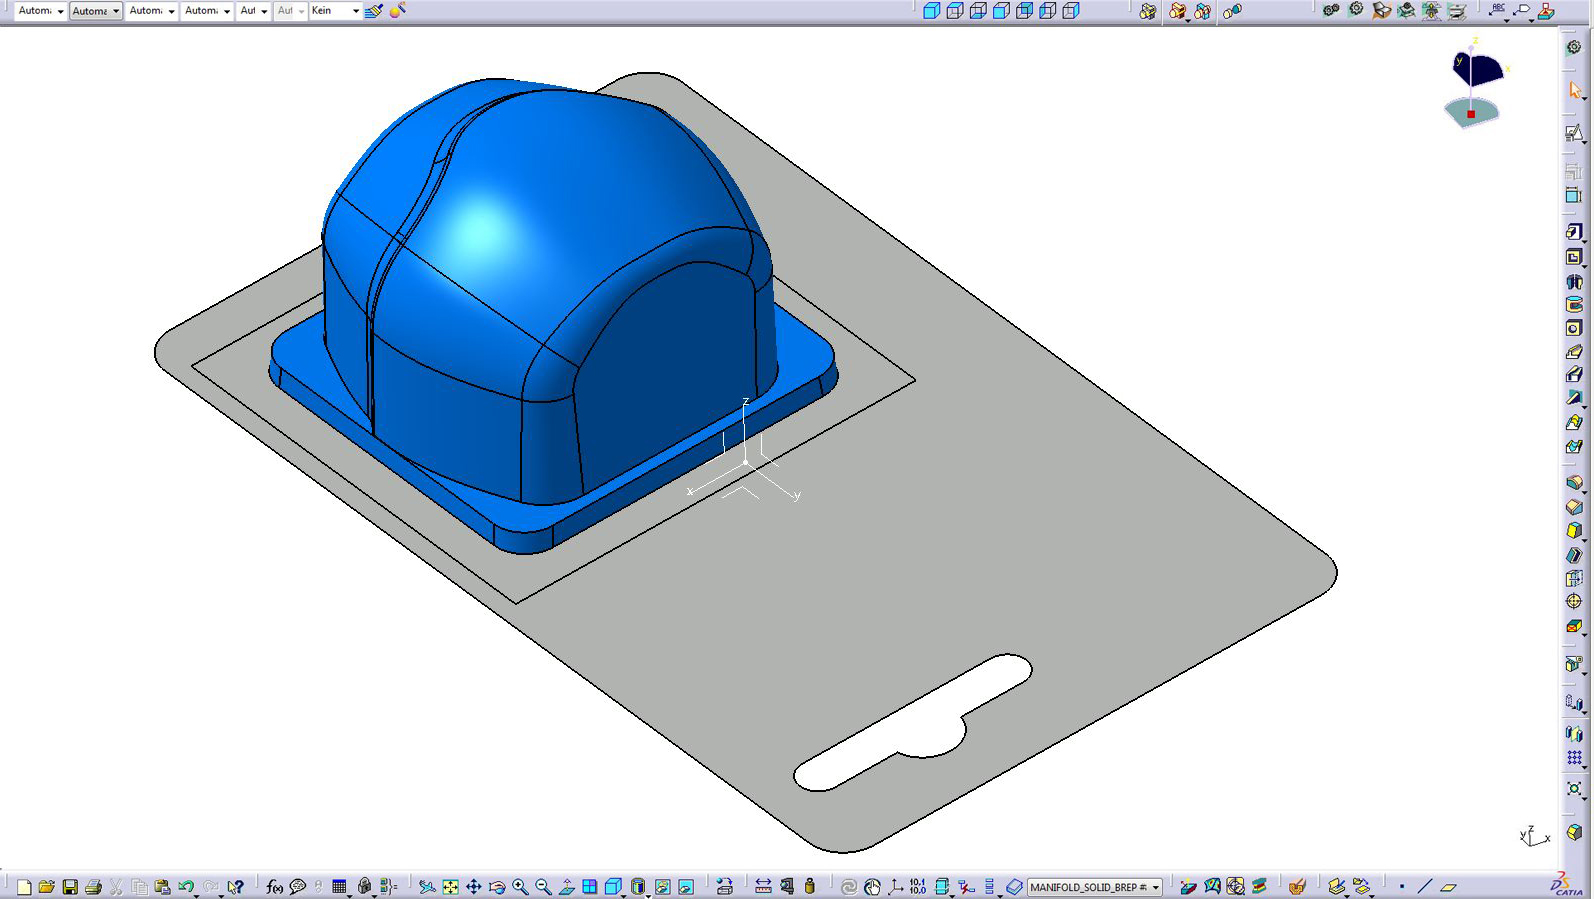The image size is (1594, 899).
Task: Create a new document with New icon
Action: click(x=23, y=887)
